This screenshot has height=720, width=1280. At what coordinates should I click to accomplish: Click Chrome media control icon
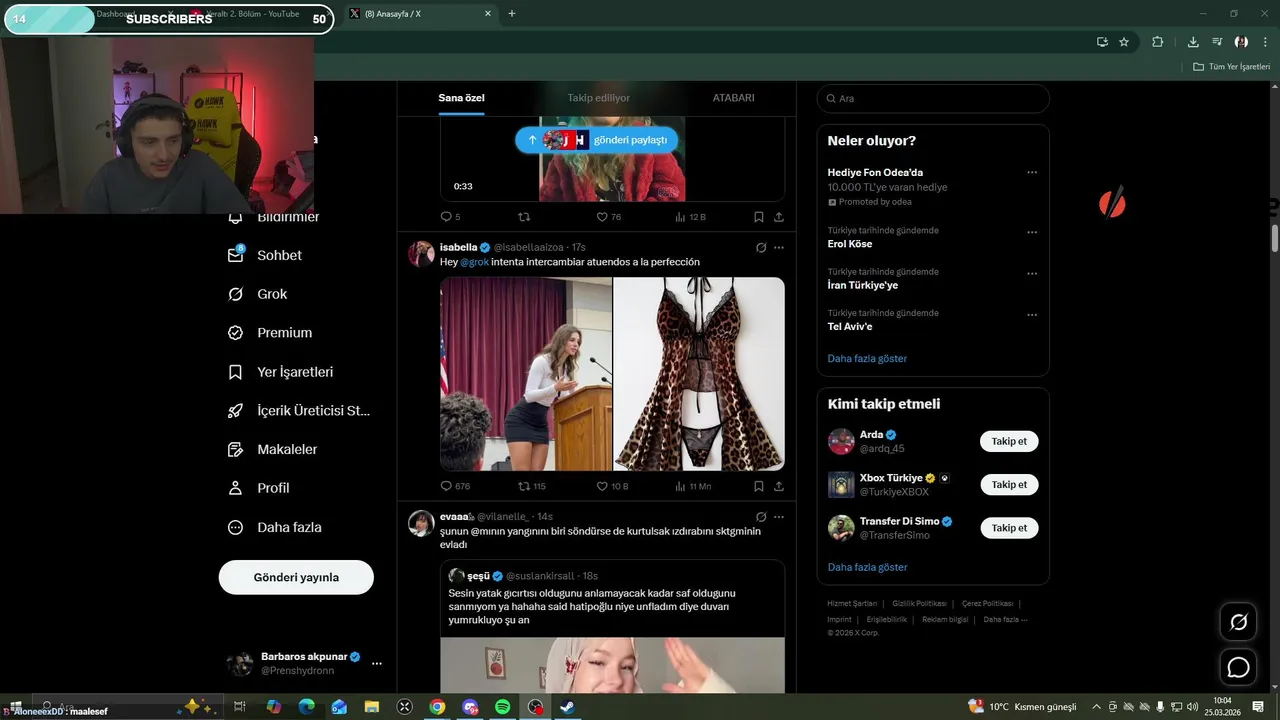pyautogui.click(x=1216, y=42)
